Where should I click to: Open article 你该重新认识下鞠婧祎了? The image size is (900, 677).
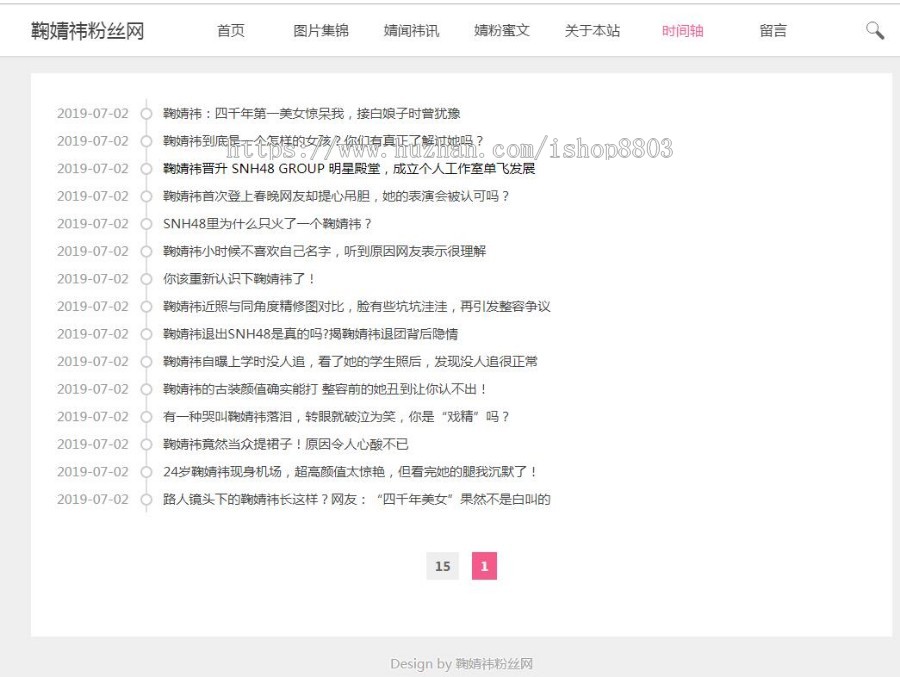[x=239, y=279]
